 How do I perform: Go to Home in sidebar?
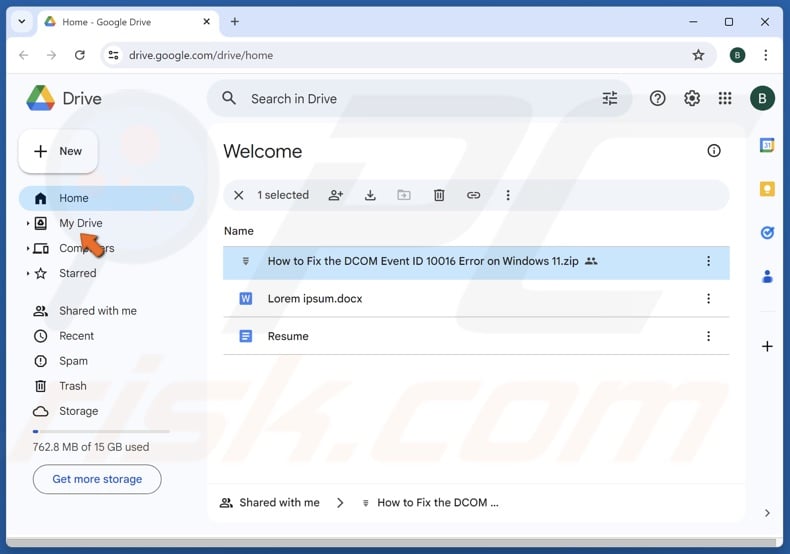106,198
